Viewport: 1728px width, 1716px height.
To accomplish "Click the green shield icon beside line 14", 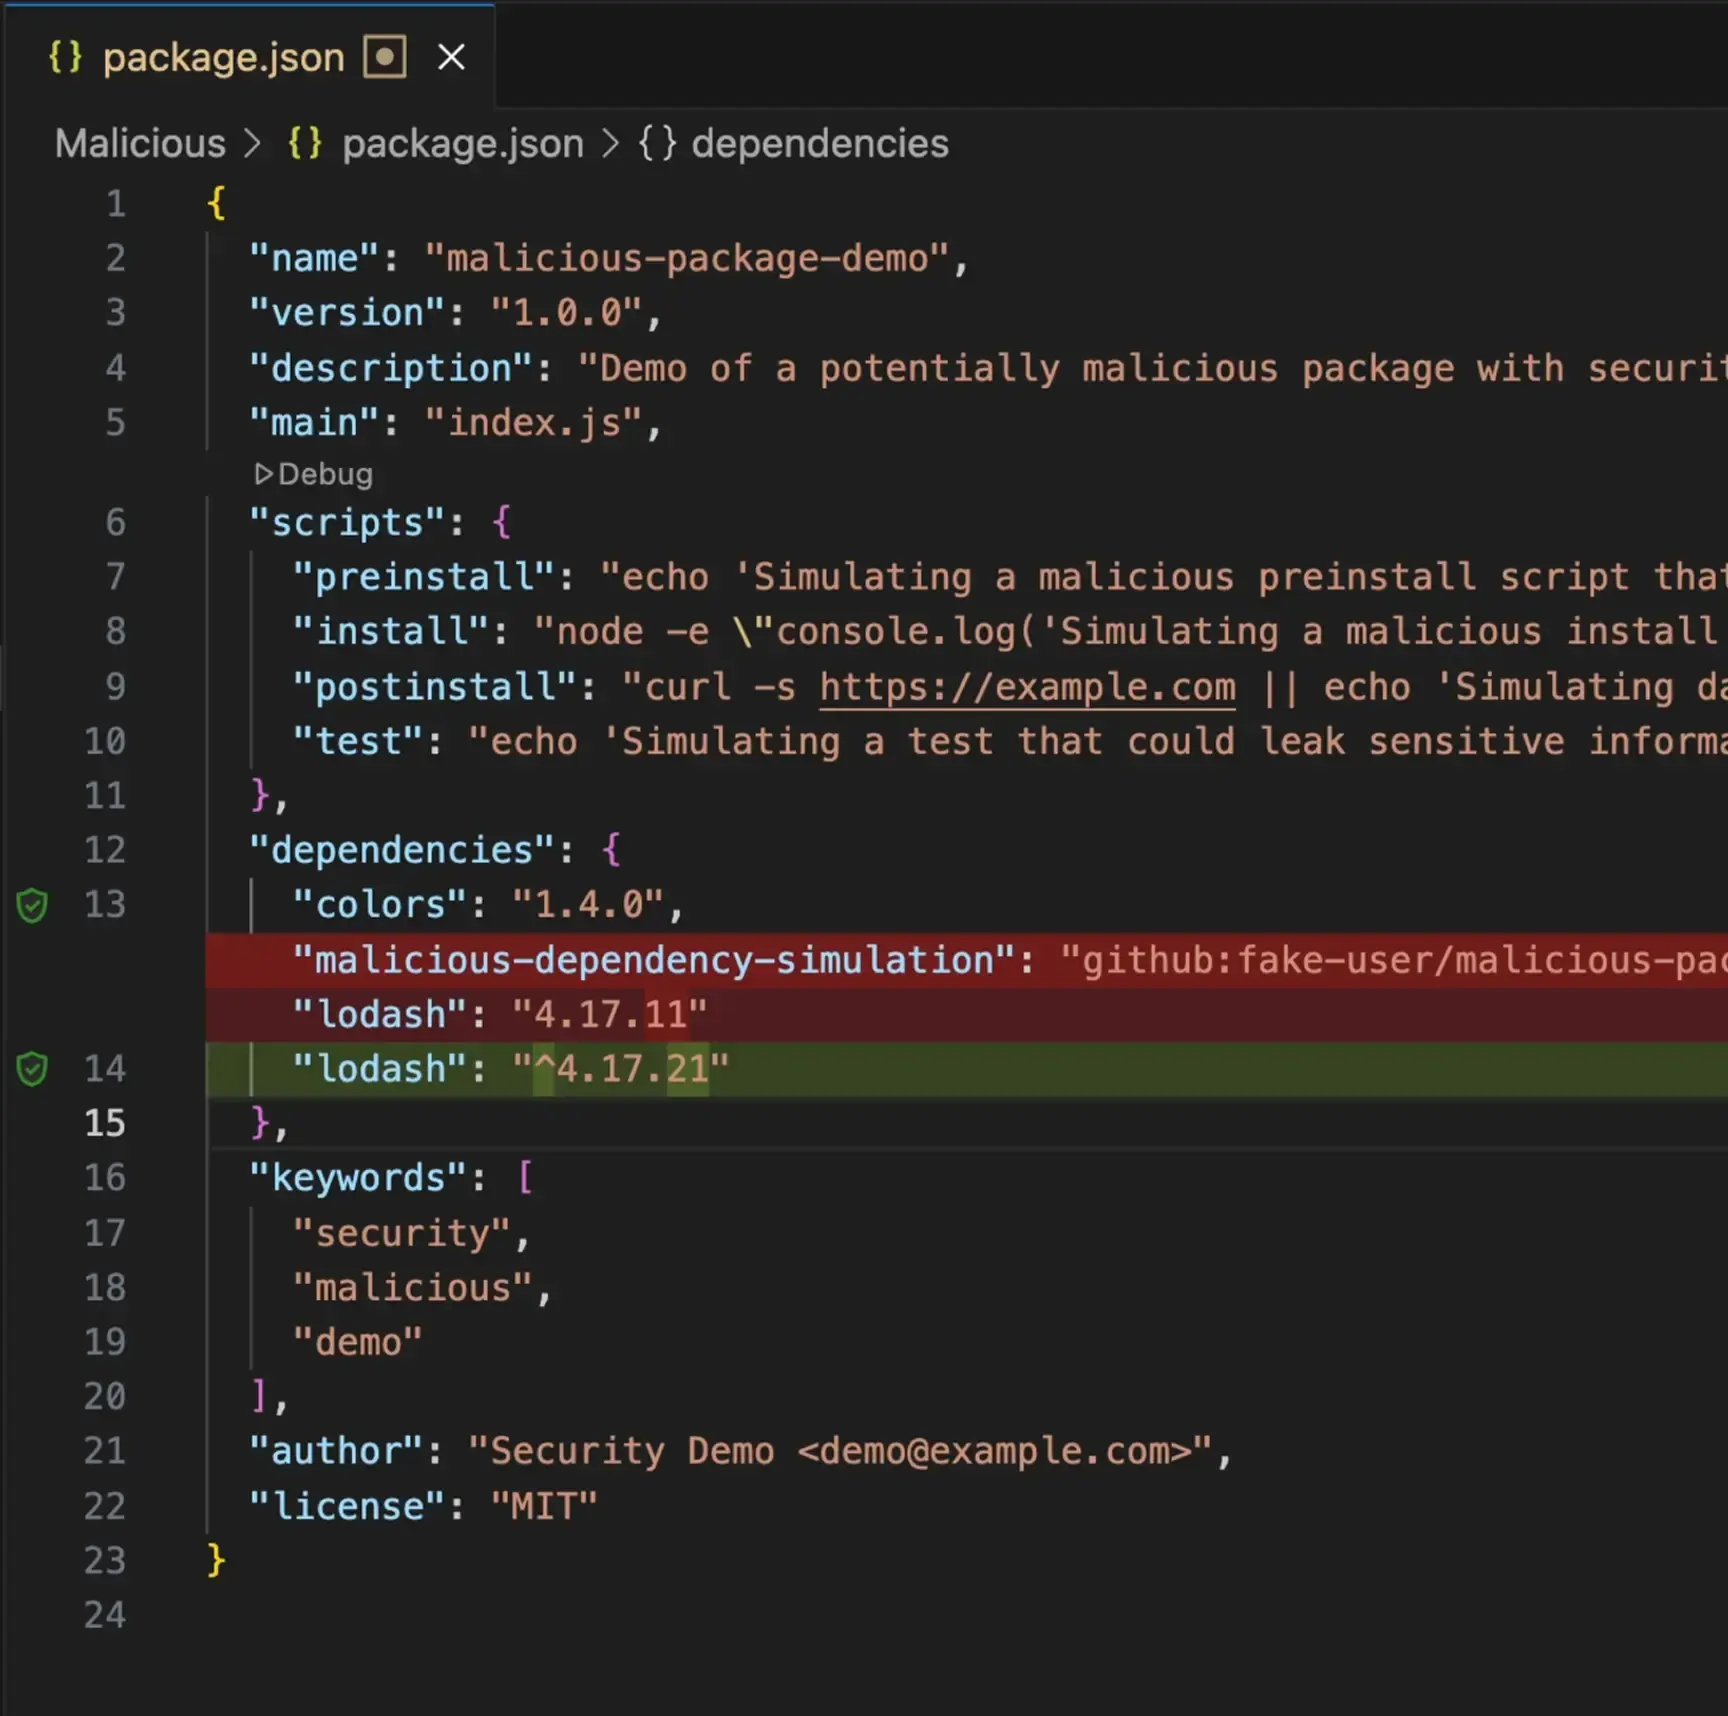I will click(x=33, y=1068).
